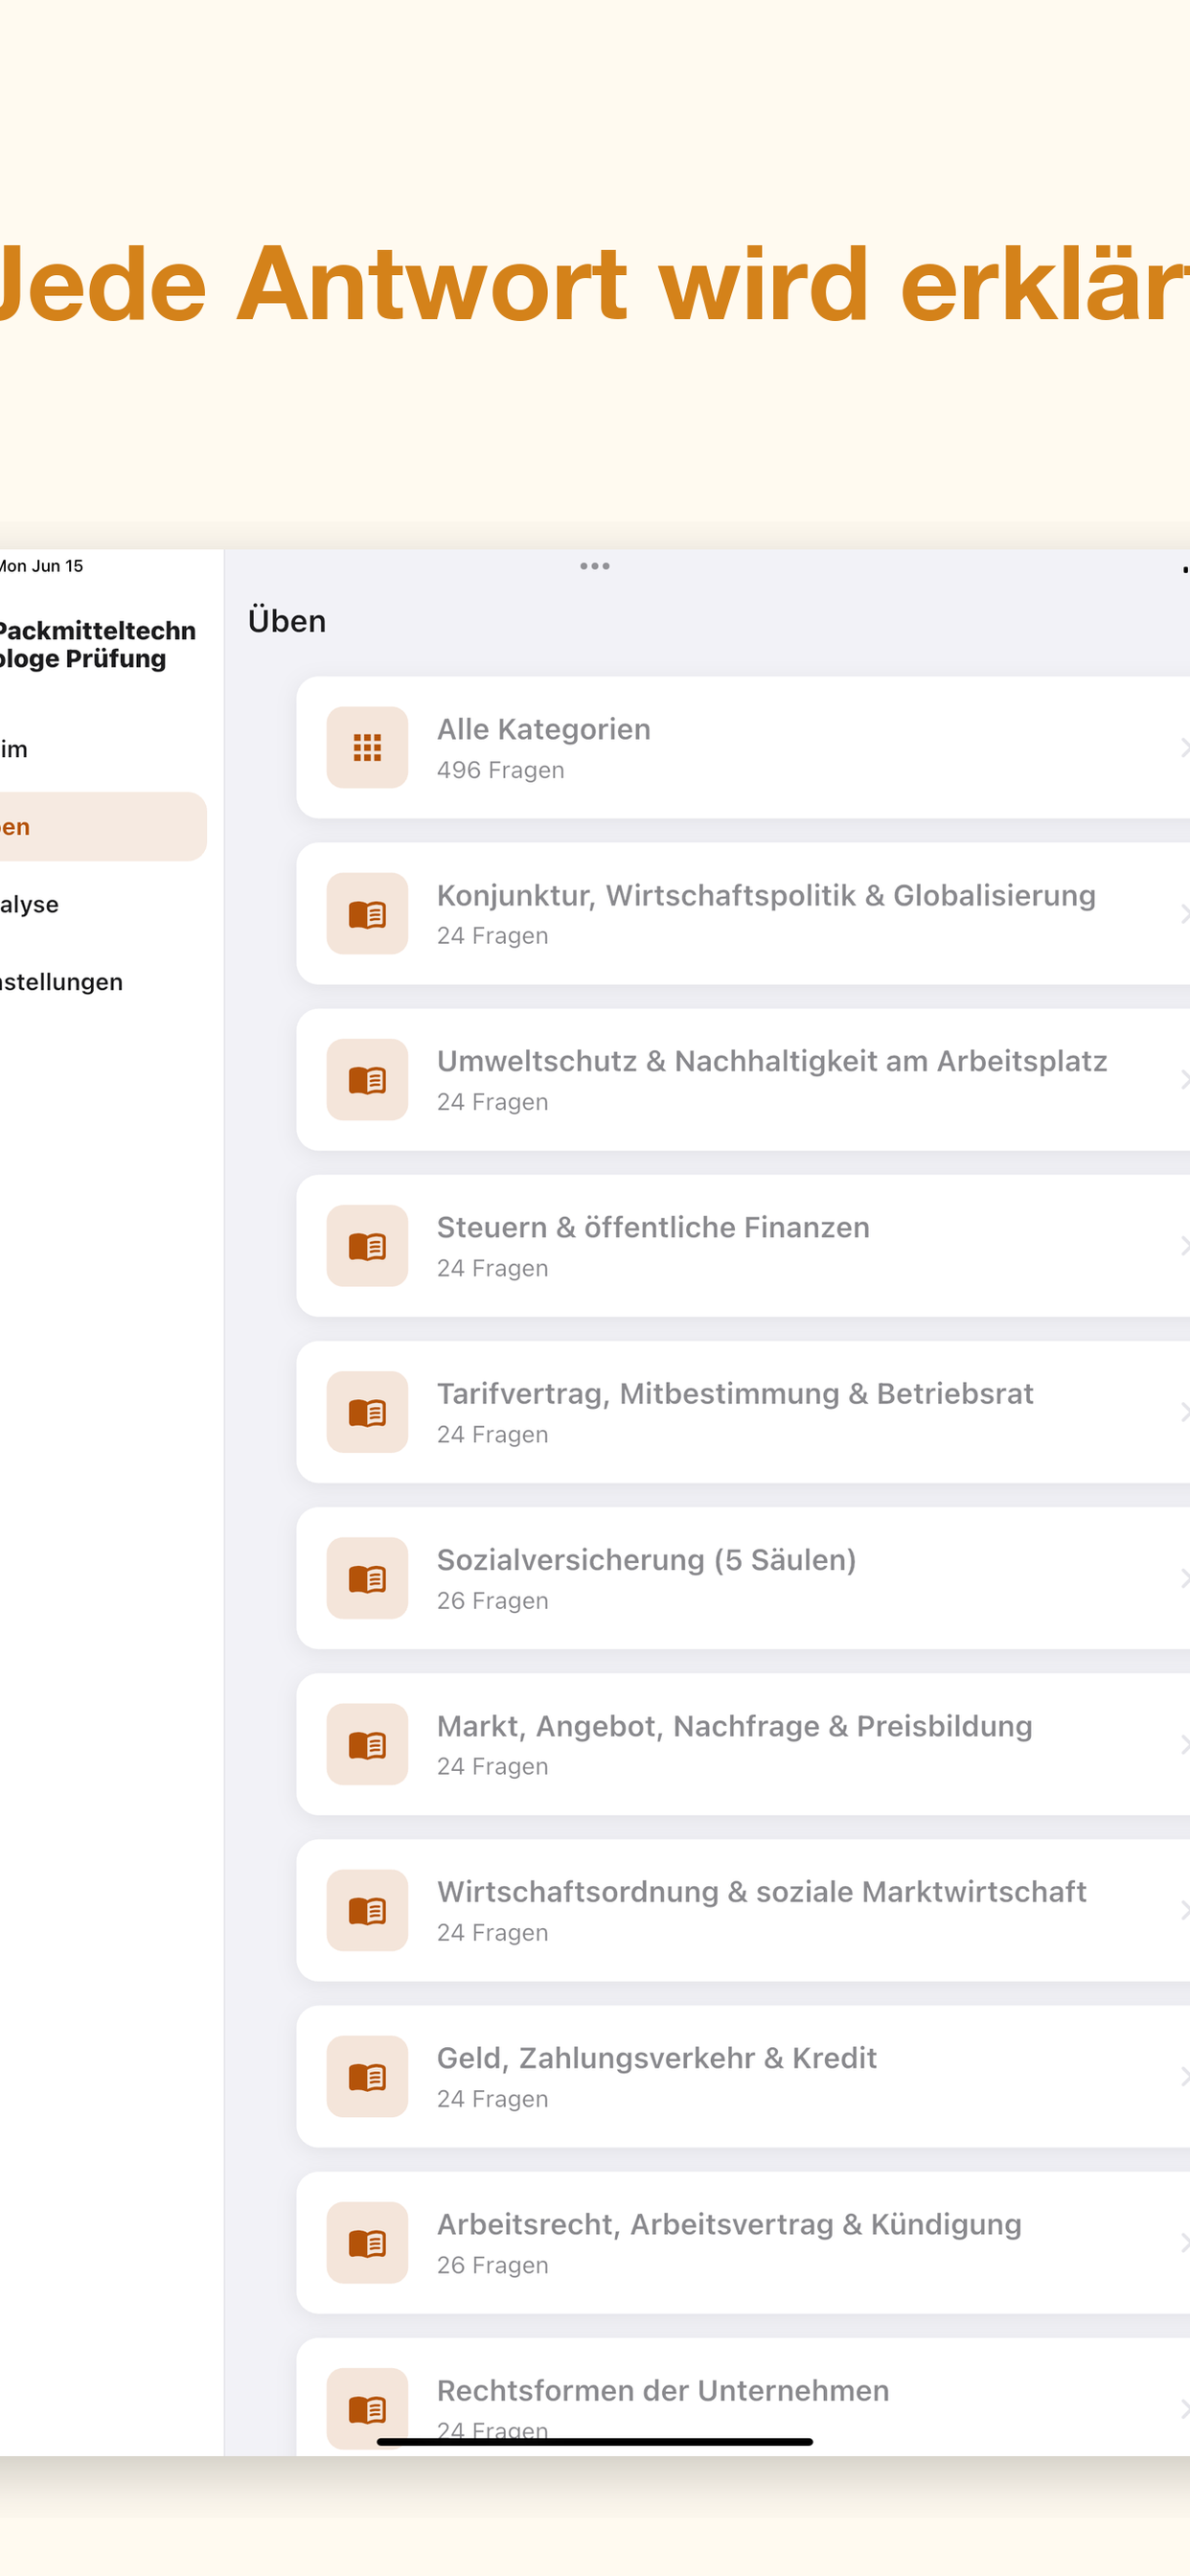Open Umweltschutz & Nachhaltigkeit am Arbeitsplatz category
Viewport: 1190px width, 2576px height.
tap(743, 1079)
